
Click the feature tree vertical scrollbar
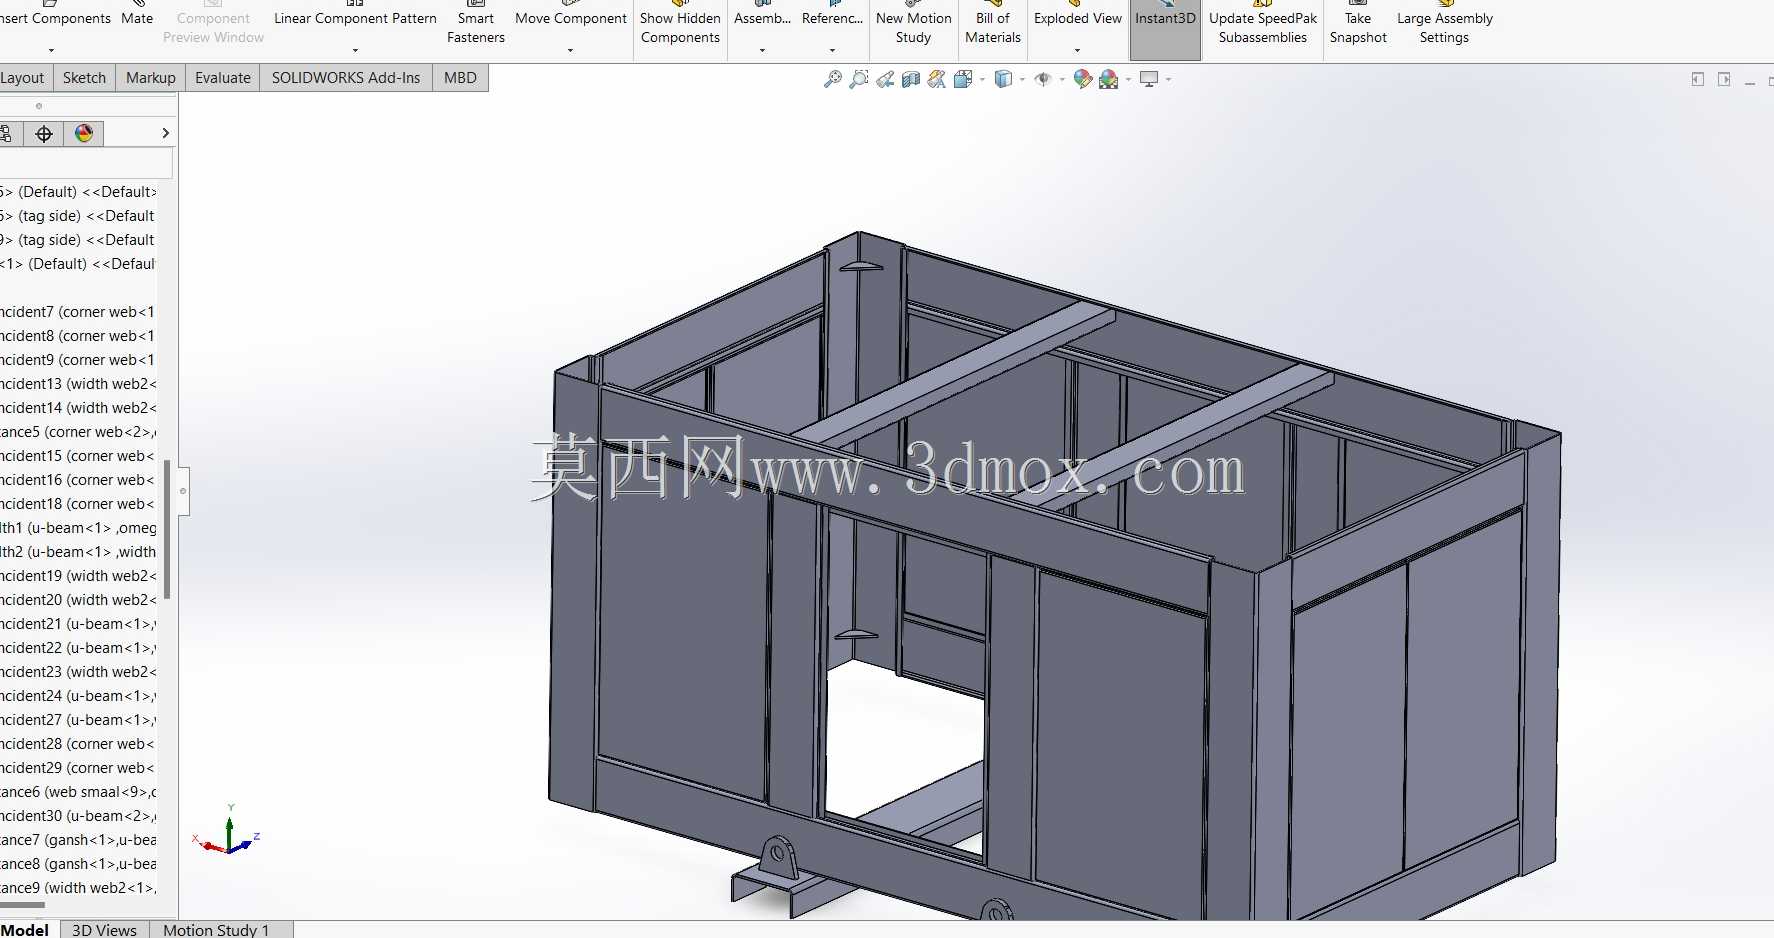[x=167, y=530]
